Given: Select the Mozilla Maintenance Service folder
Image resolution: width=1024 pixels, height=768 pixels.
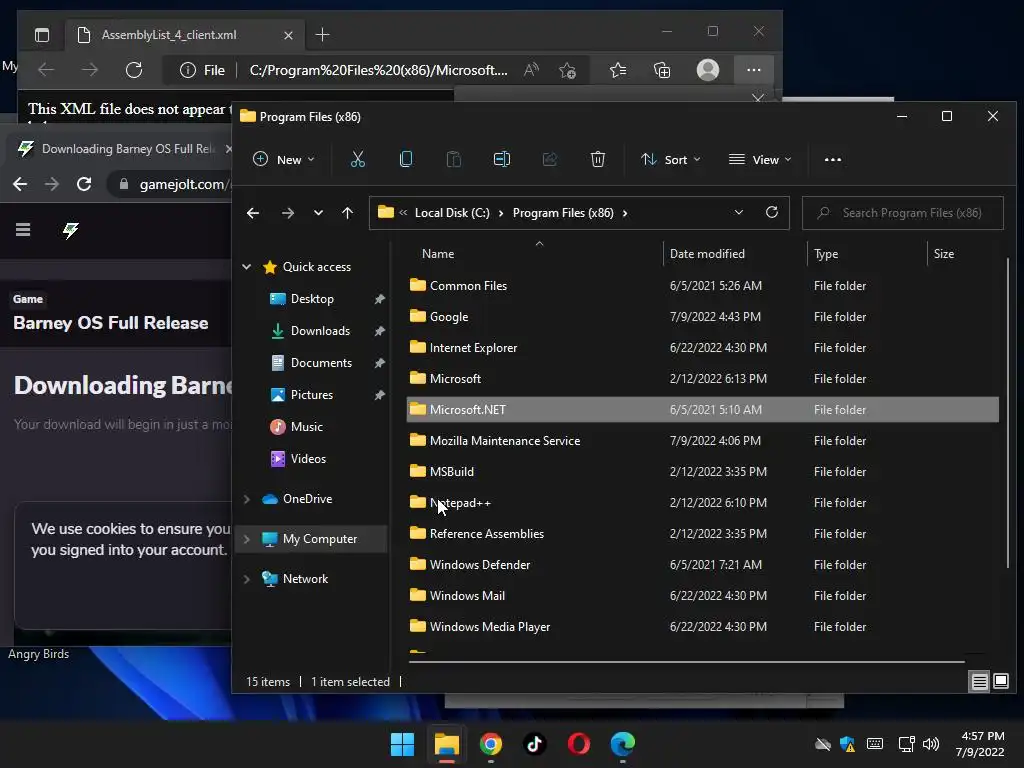Looking at the screenshot, I should point(703,441).
